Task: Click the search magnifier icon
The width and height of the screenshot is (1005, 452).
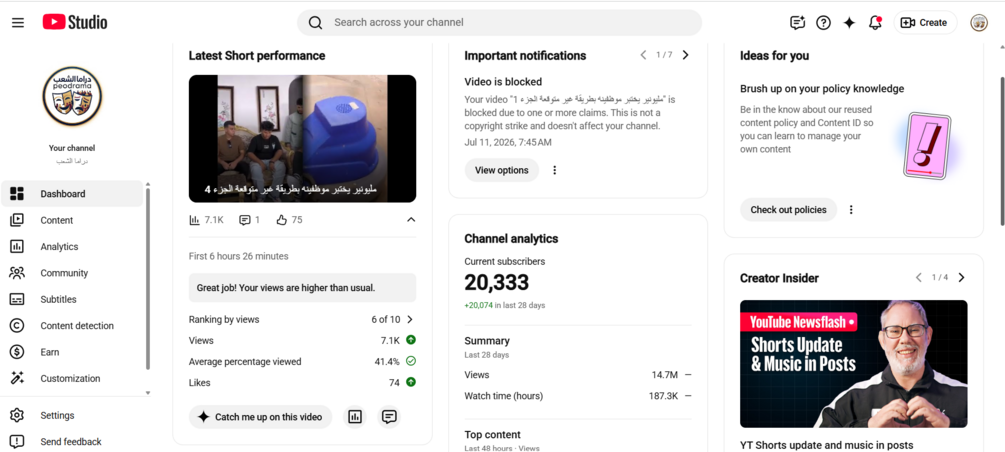Action: click(x=315, y=22)
